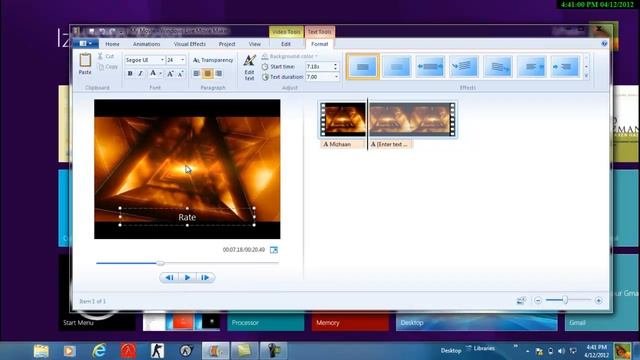Image resolution: width=640 pixels, height=360 pixels.
Task: Open the Memory tile behind the window
Action: pos(350,322)
